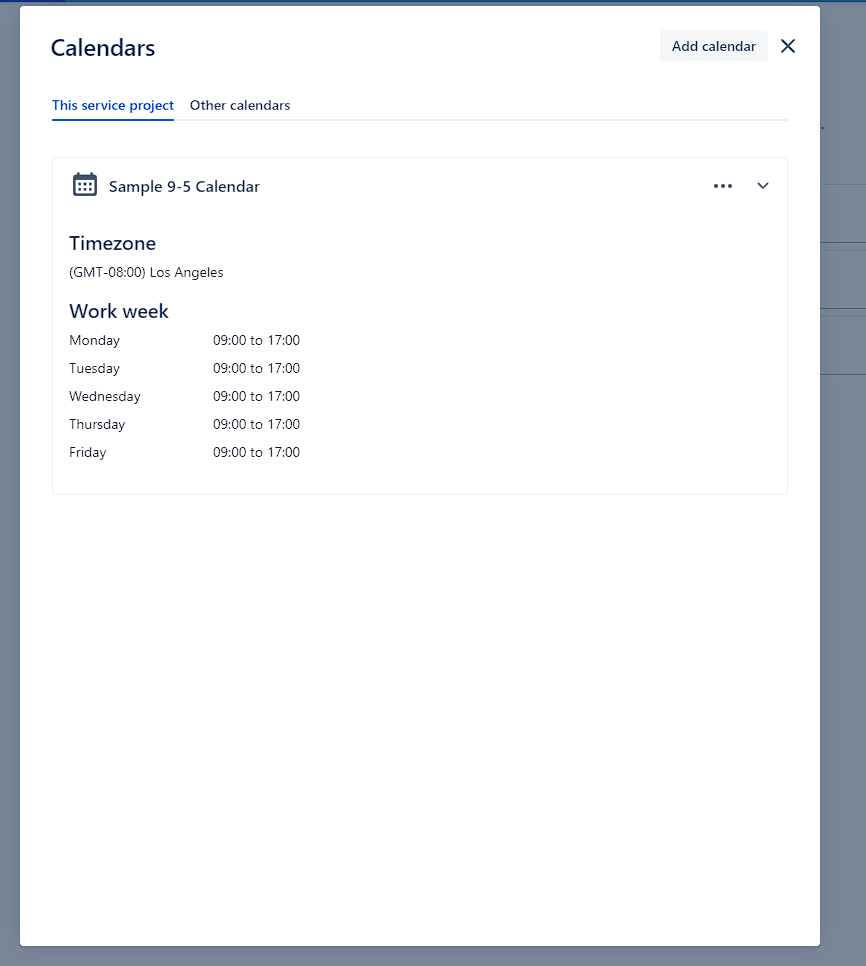Click the Monday 09:00 to 17:00 hours

pyautogui.click(x=256, y=340)
